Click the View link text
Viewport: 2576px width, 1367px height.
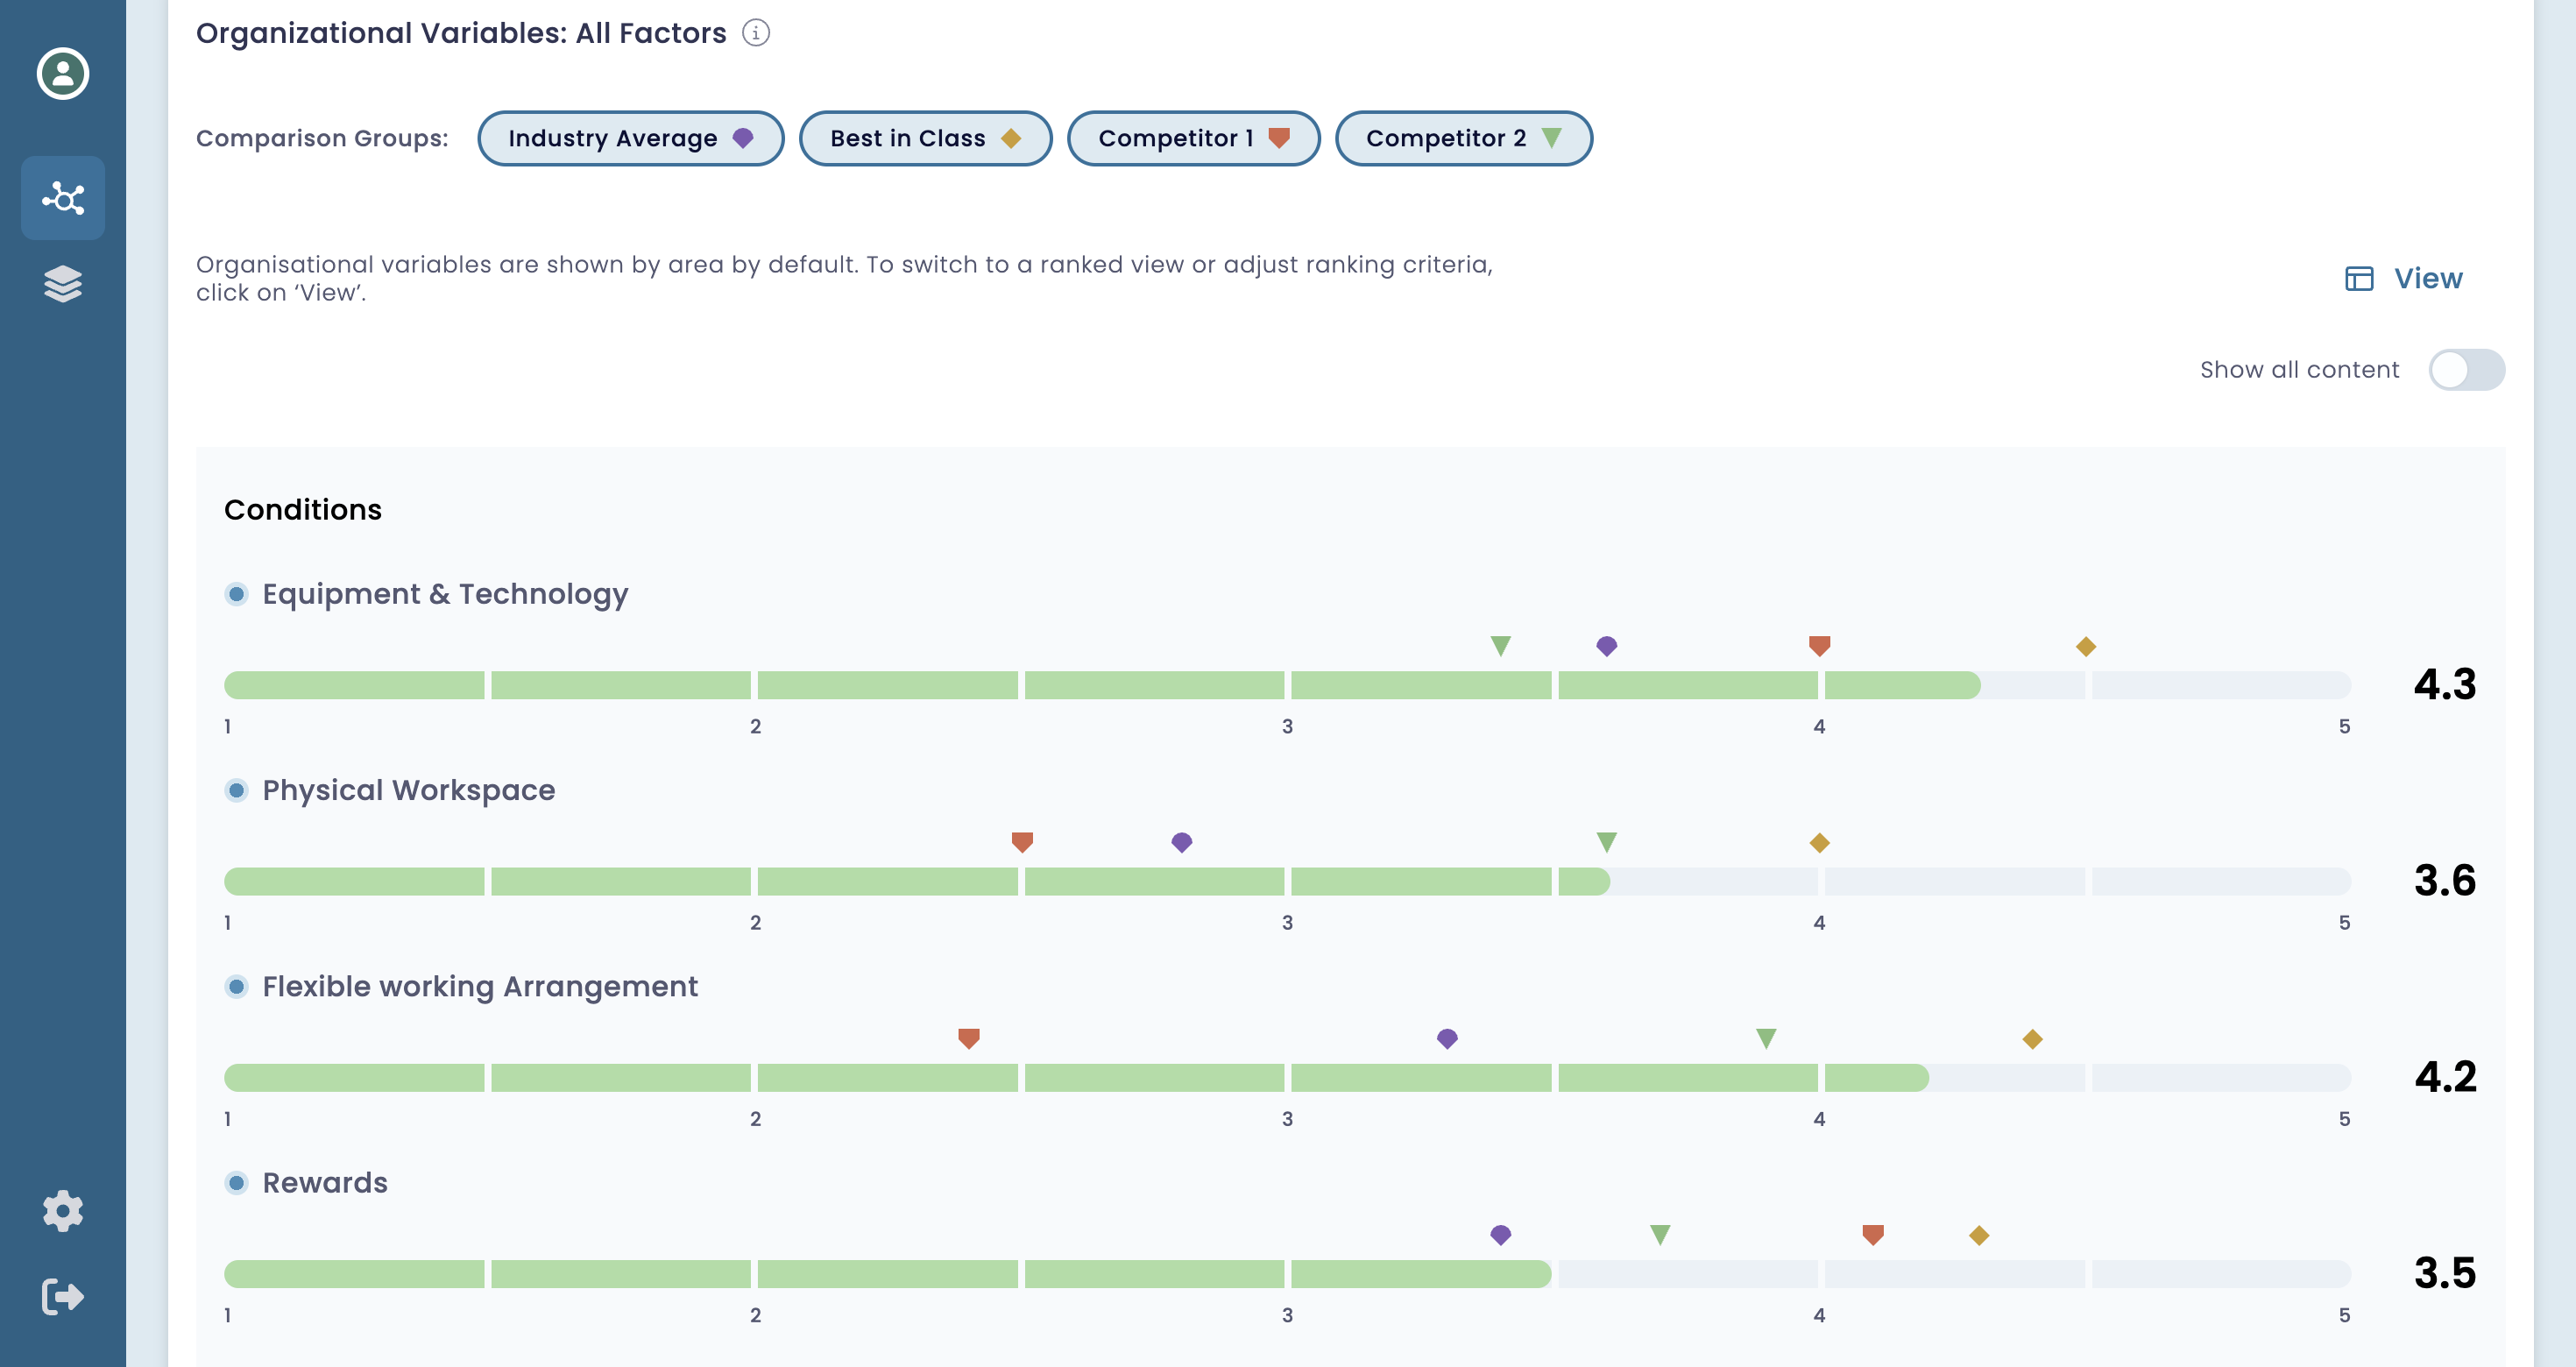coord(2428,279)
